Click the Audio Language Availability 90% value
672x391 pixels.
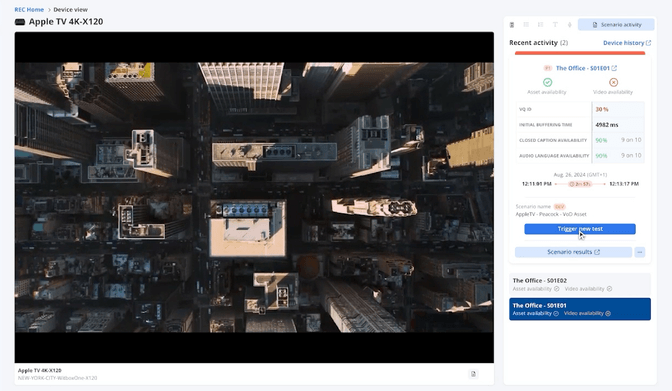(x=601, y=156)
